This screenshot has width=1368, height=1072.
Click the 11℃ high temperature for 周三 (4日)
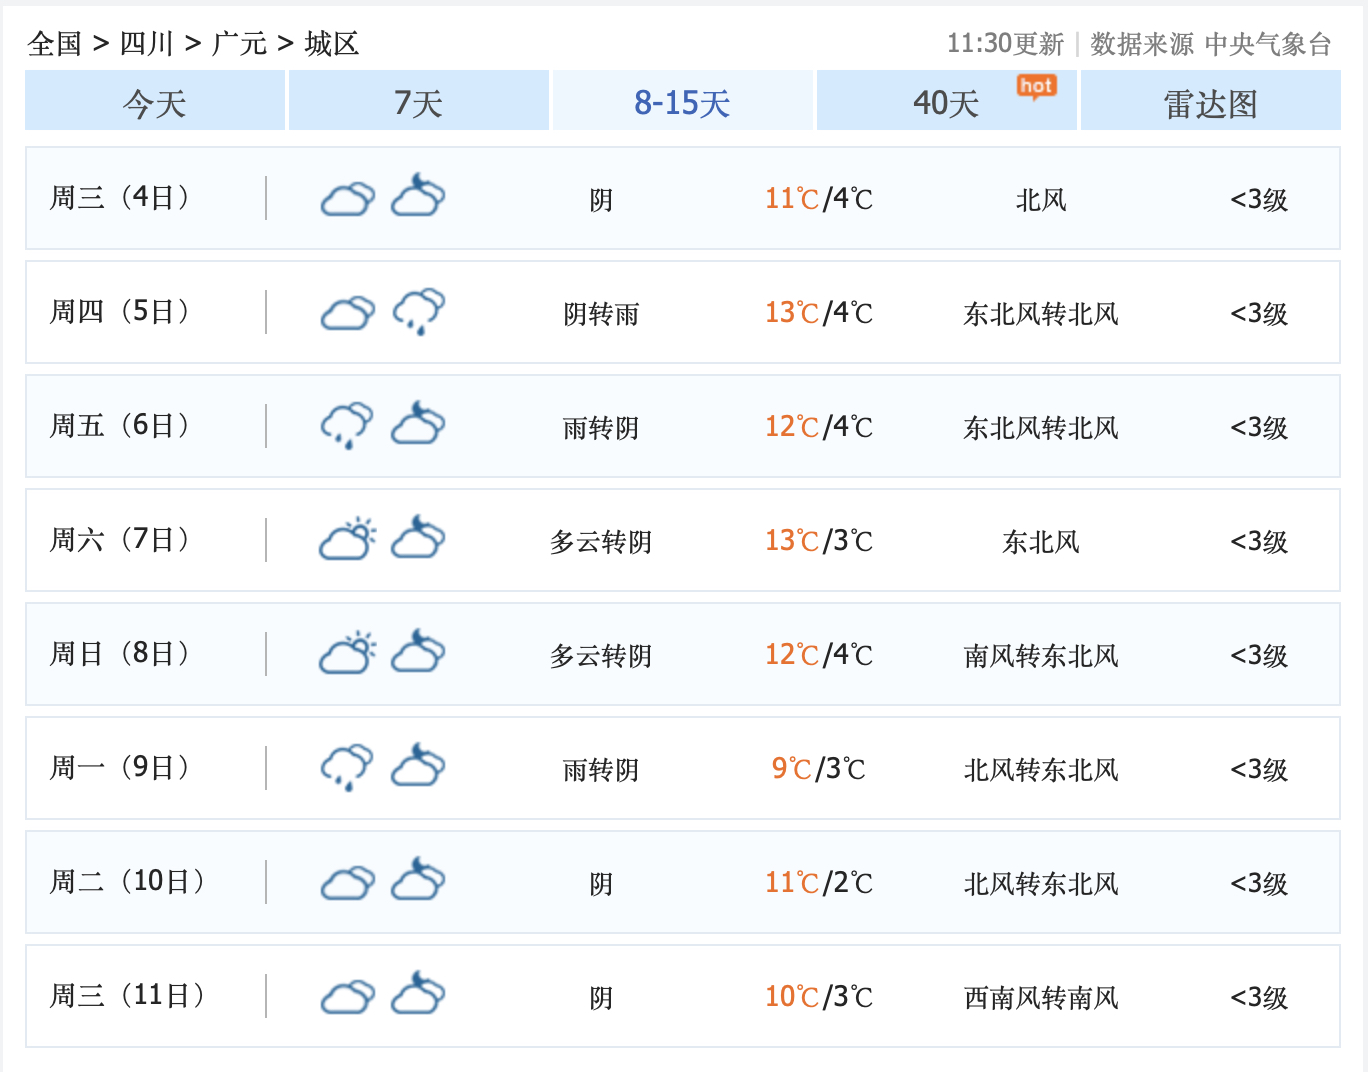pos(790,198)
